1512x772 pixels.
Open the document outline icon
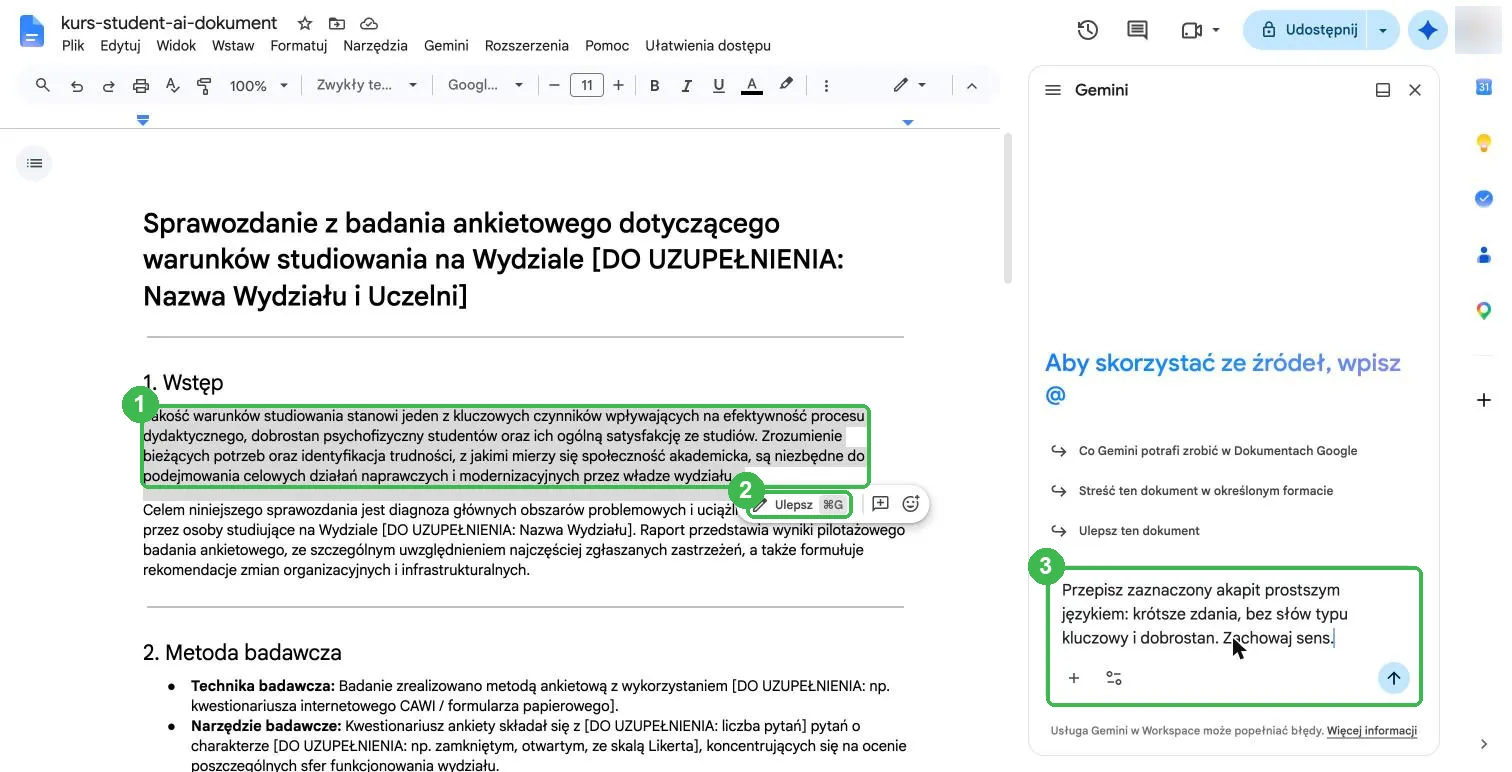[35, 163]
